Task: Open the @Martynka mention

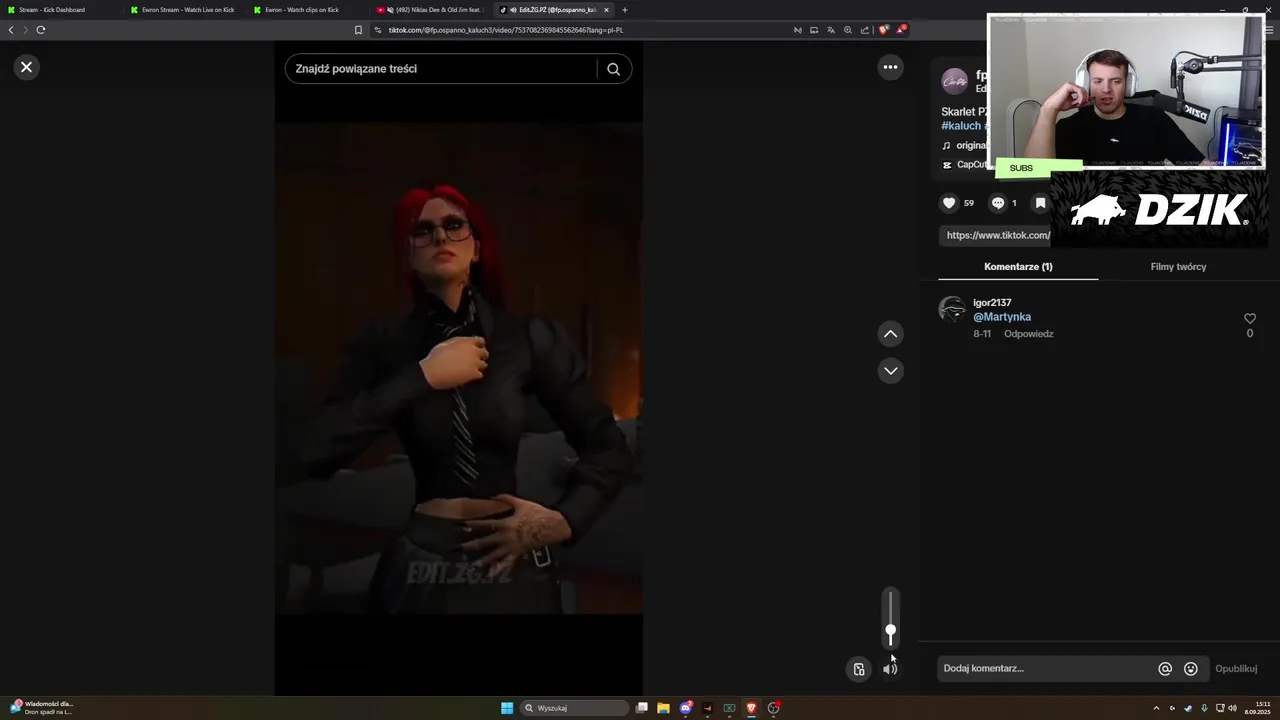Action: pyautogui.click(x=1002, y=317)
